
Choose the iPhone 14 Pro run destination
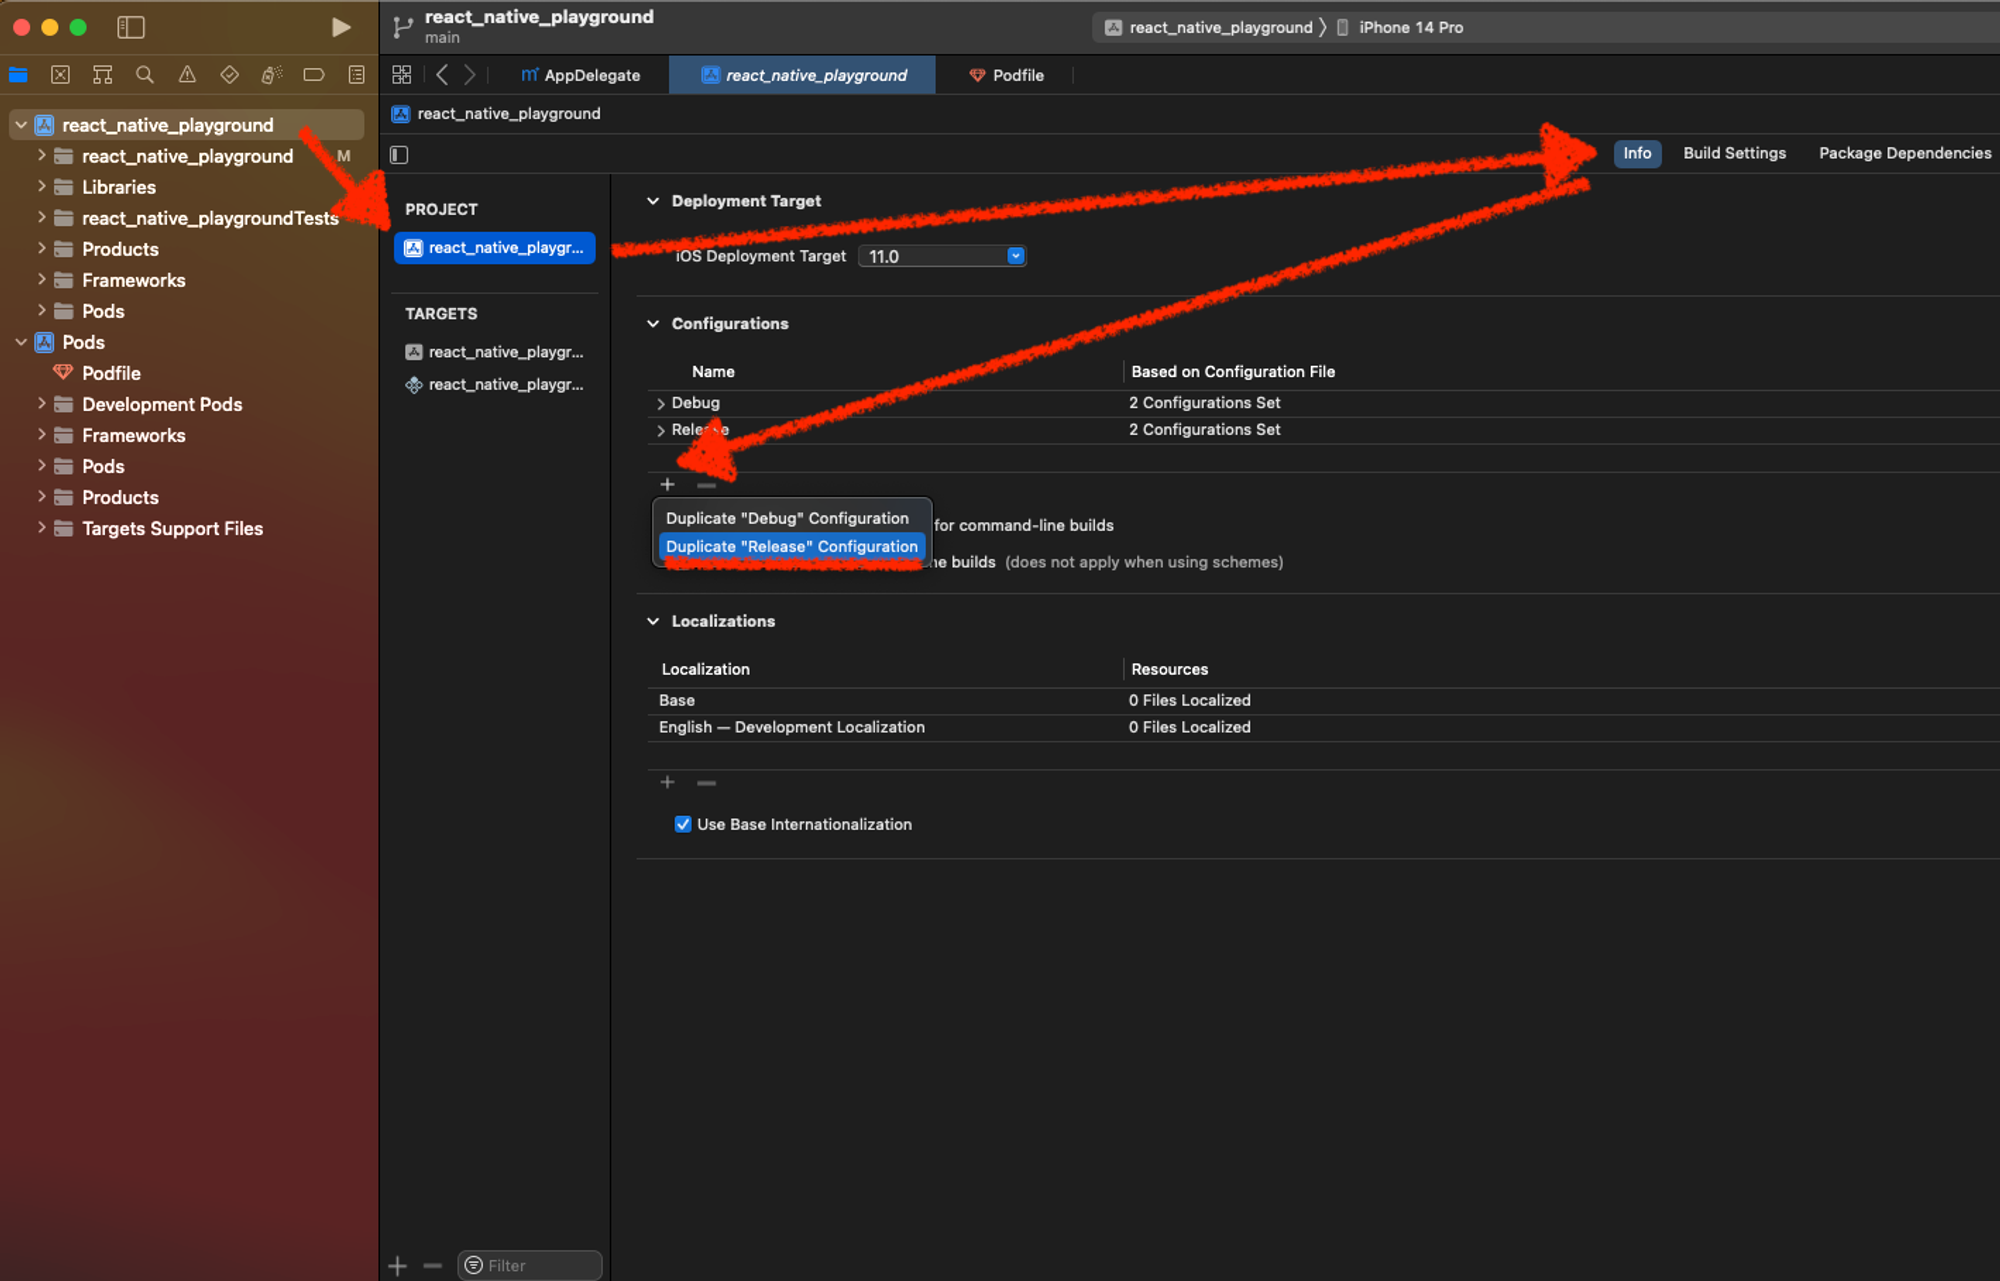(x=1400, y=27)
